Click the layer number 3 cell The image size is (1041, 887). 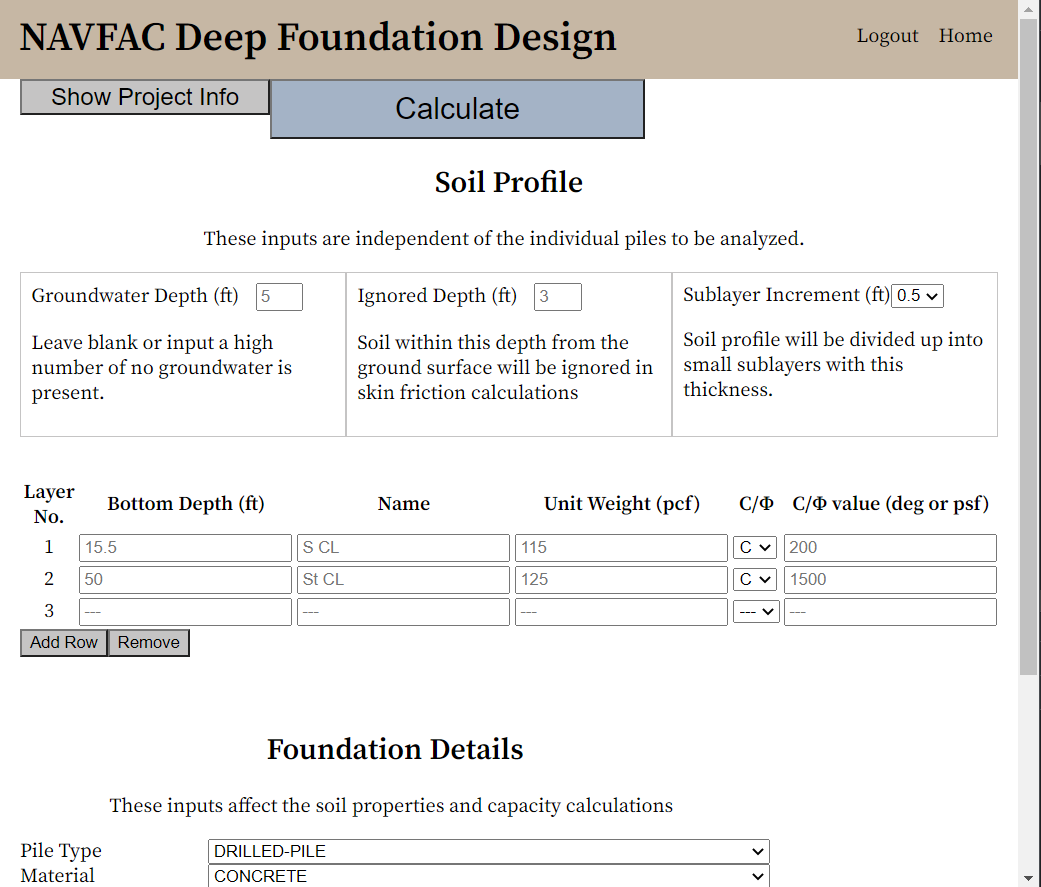49,611
